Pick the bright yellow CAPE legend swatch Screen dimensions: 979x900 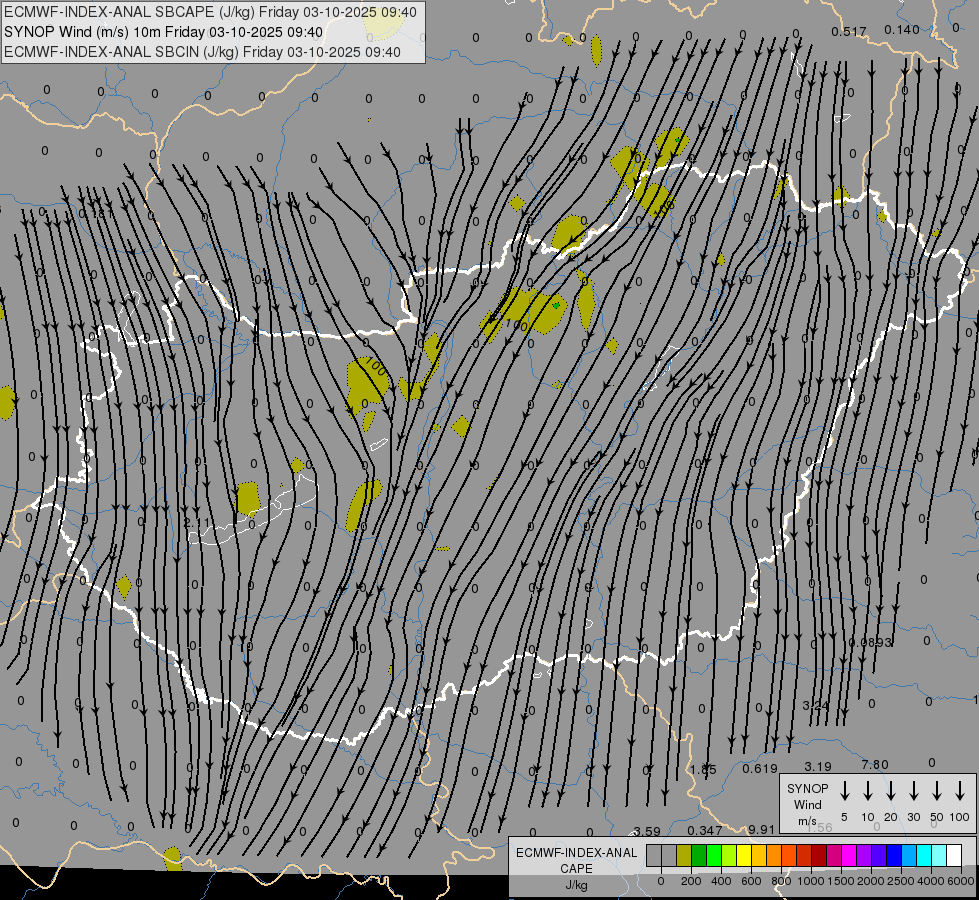click(744, 856)
